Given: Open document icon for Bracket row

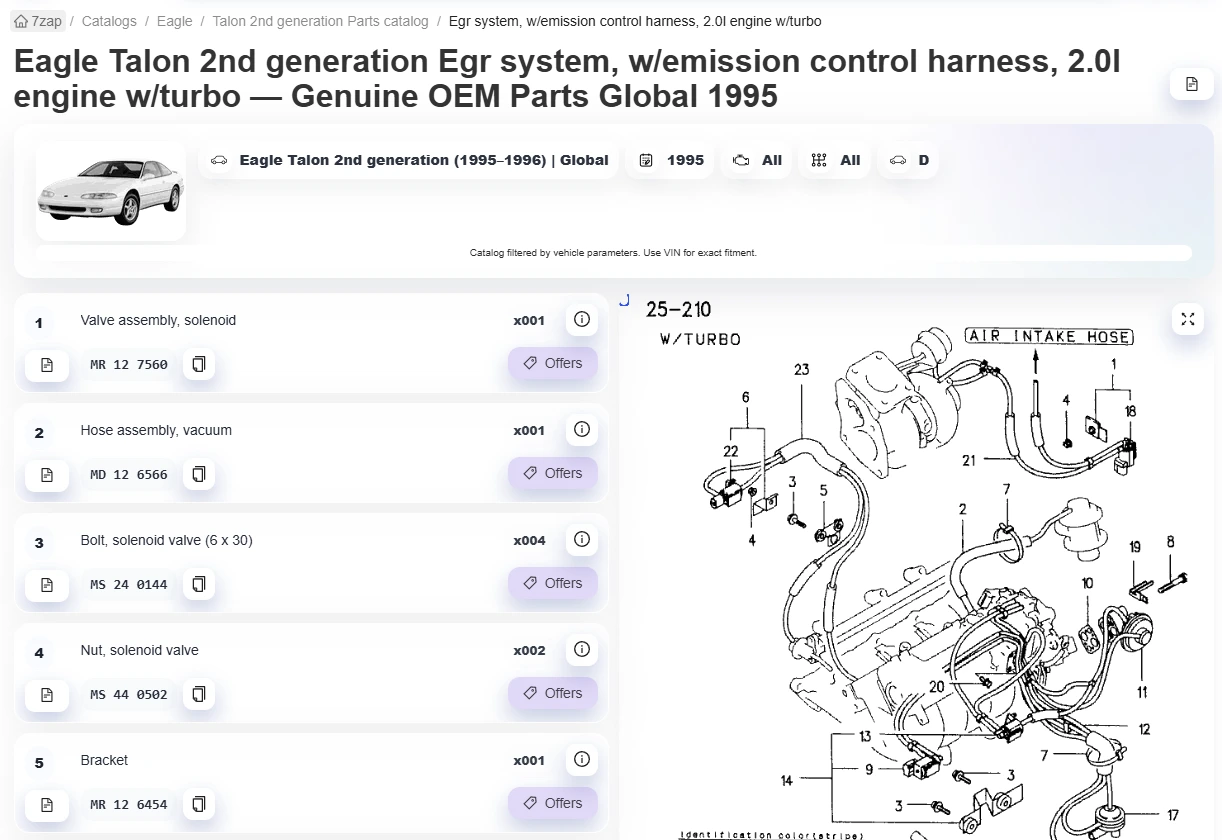Looking at the screenshot, I should coord(47,804).
